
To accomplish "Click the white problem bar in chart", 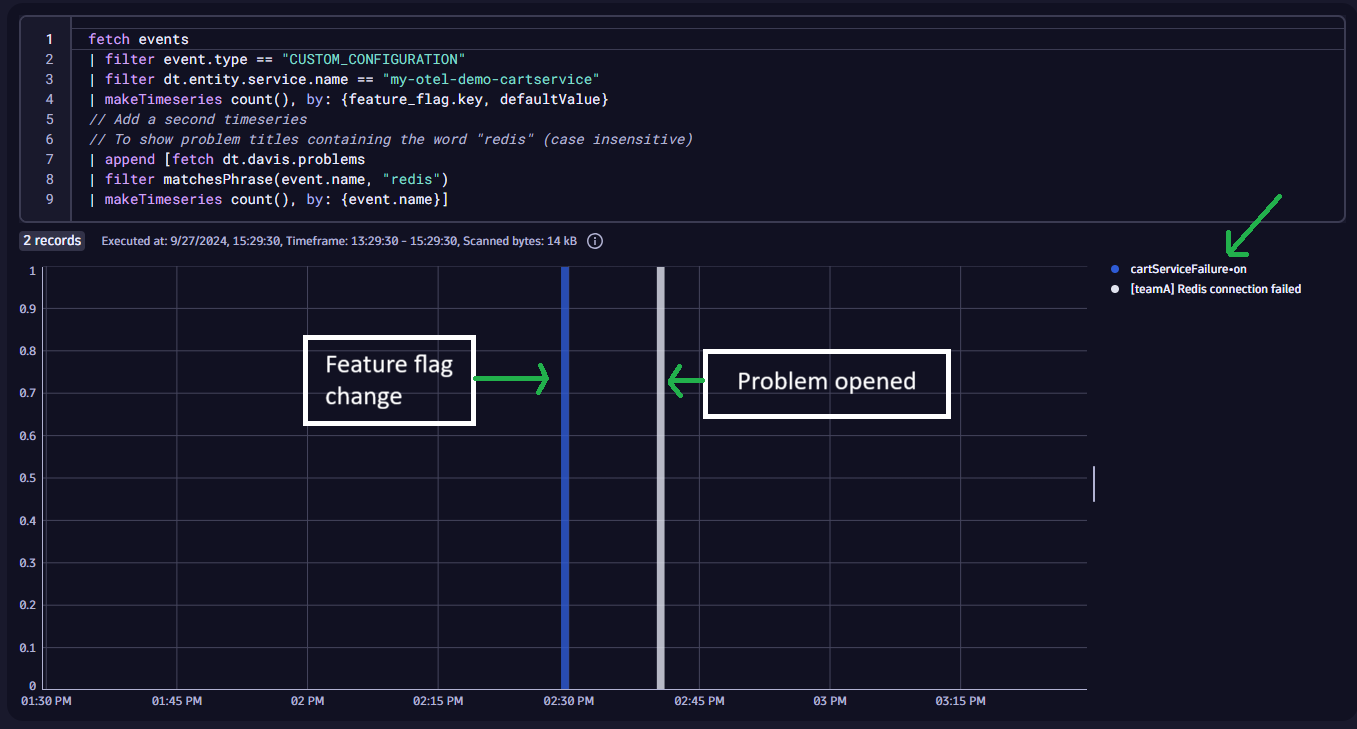I will click(x=660, y=478).
